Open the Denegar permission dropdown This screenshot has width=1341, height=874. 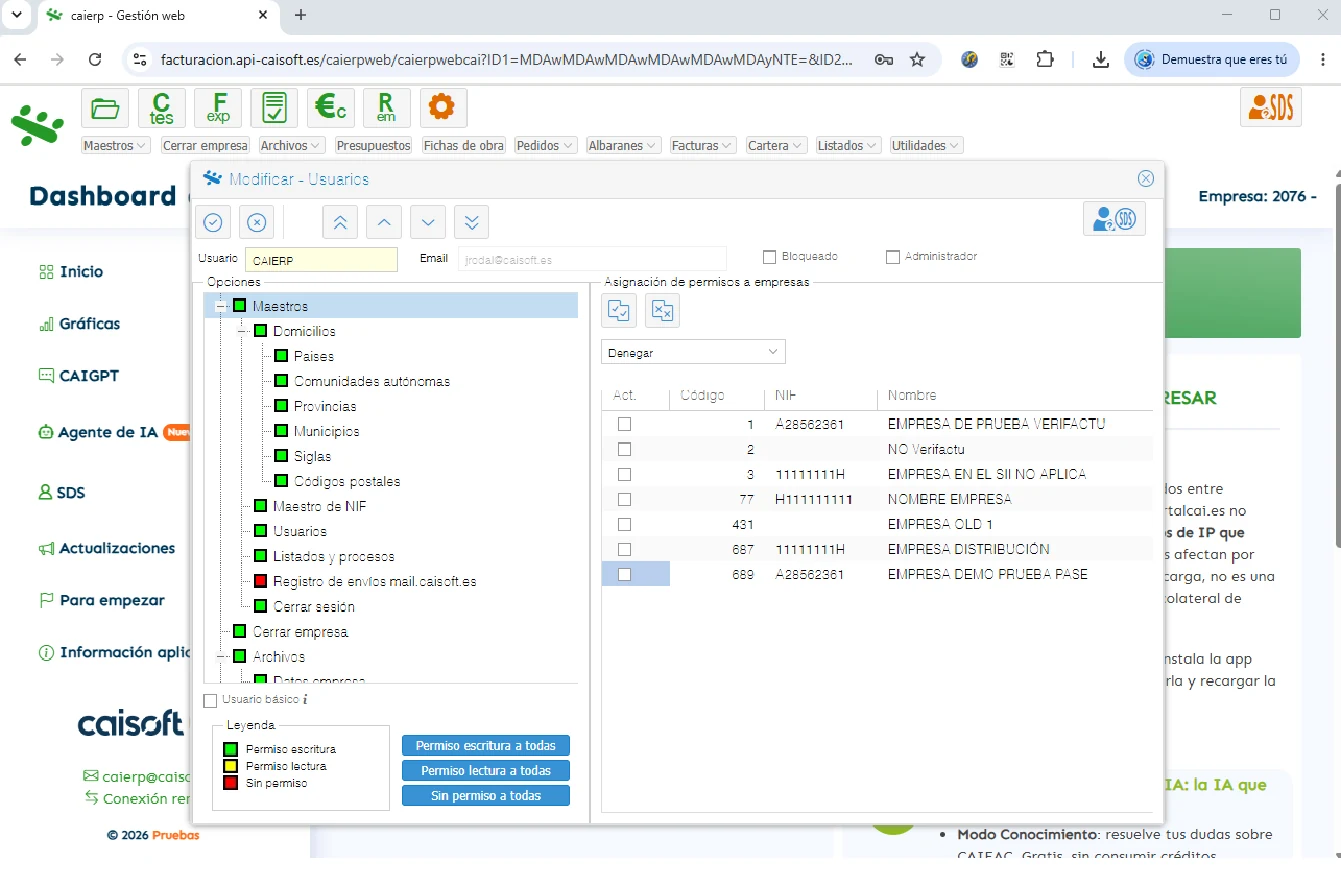(x=693, y=352)
